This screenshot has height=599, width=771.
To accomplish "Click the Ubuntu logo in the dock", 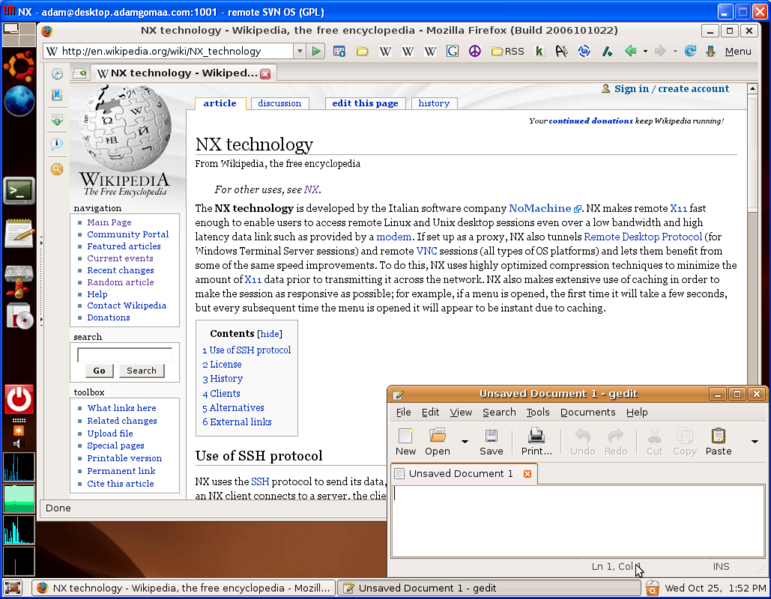I will pos(19,66).
